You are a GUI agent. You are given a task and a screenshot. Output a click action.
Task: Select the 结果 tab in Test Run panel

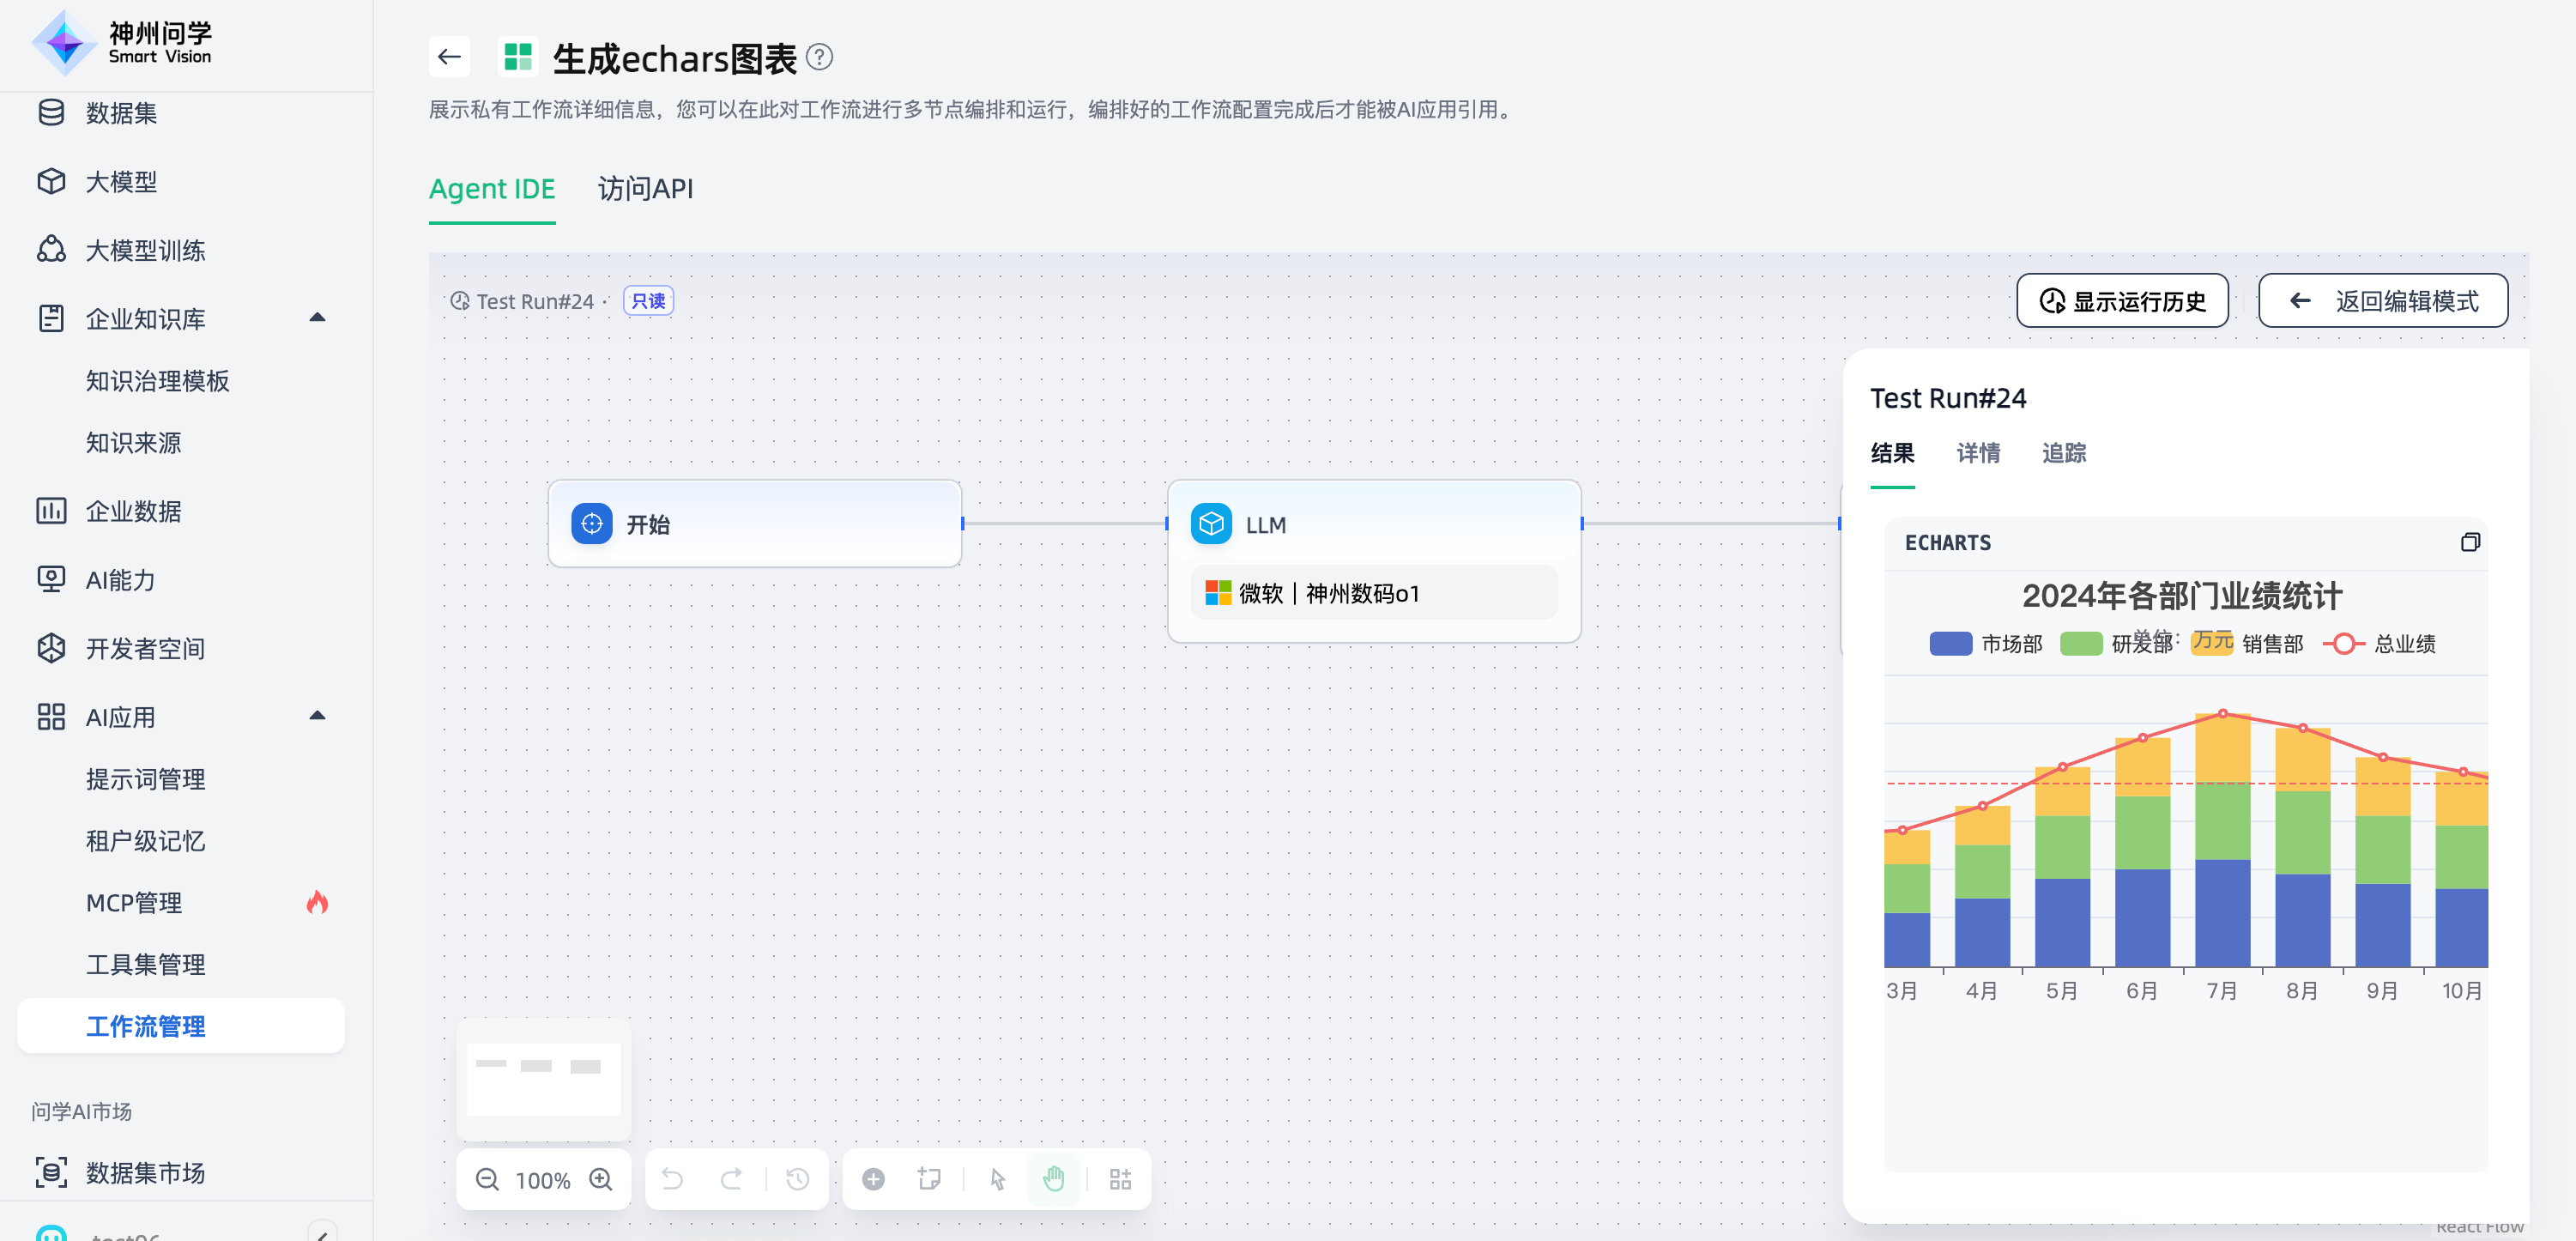pos(1892,453)
